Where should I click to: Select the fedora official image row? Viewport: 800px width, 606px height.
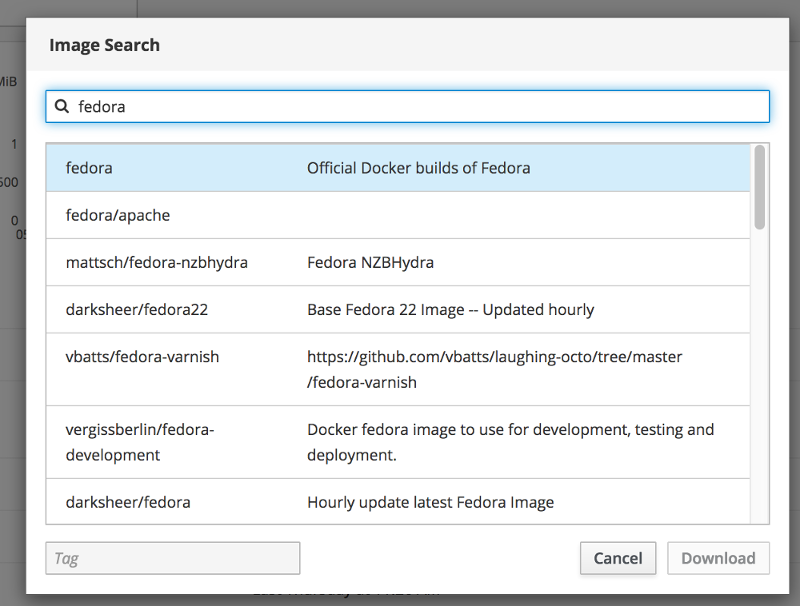tap(398, 168)
